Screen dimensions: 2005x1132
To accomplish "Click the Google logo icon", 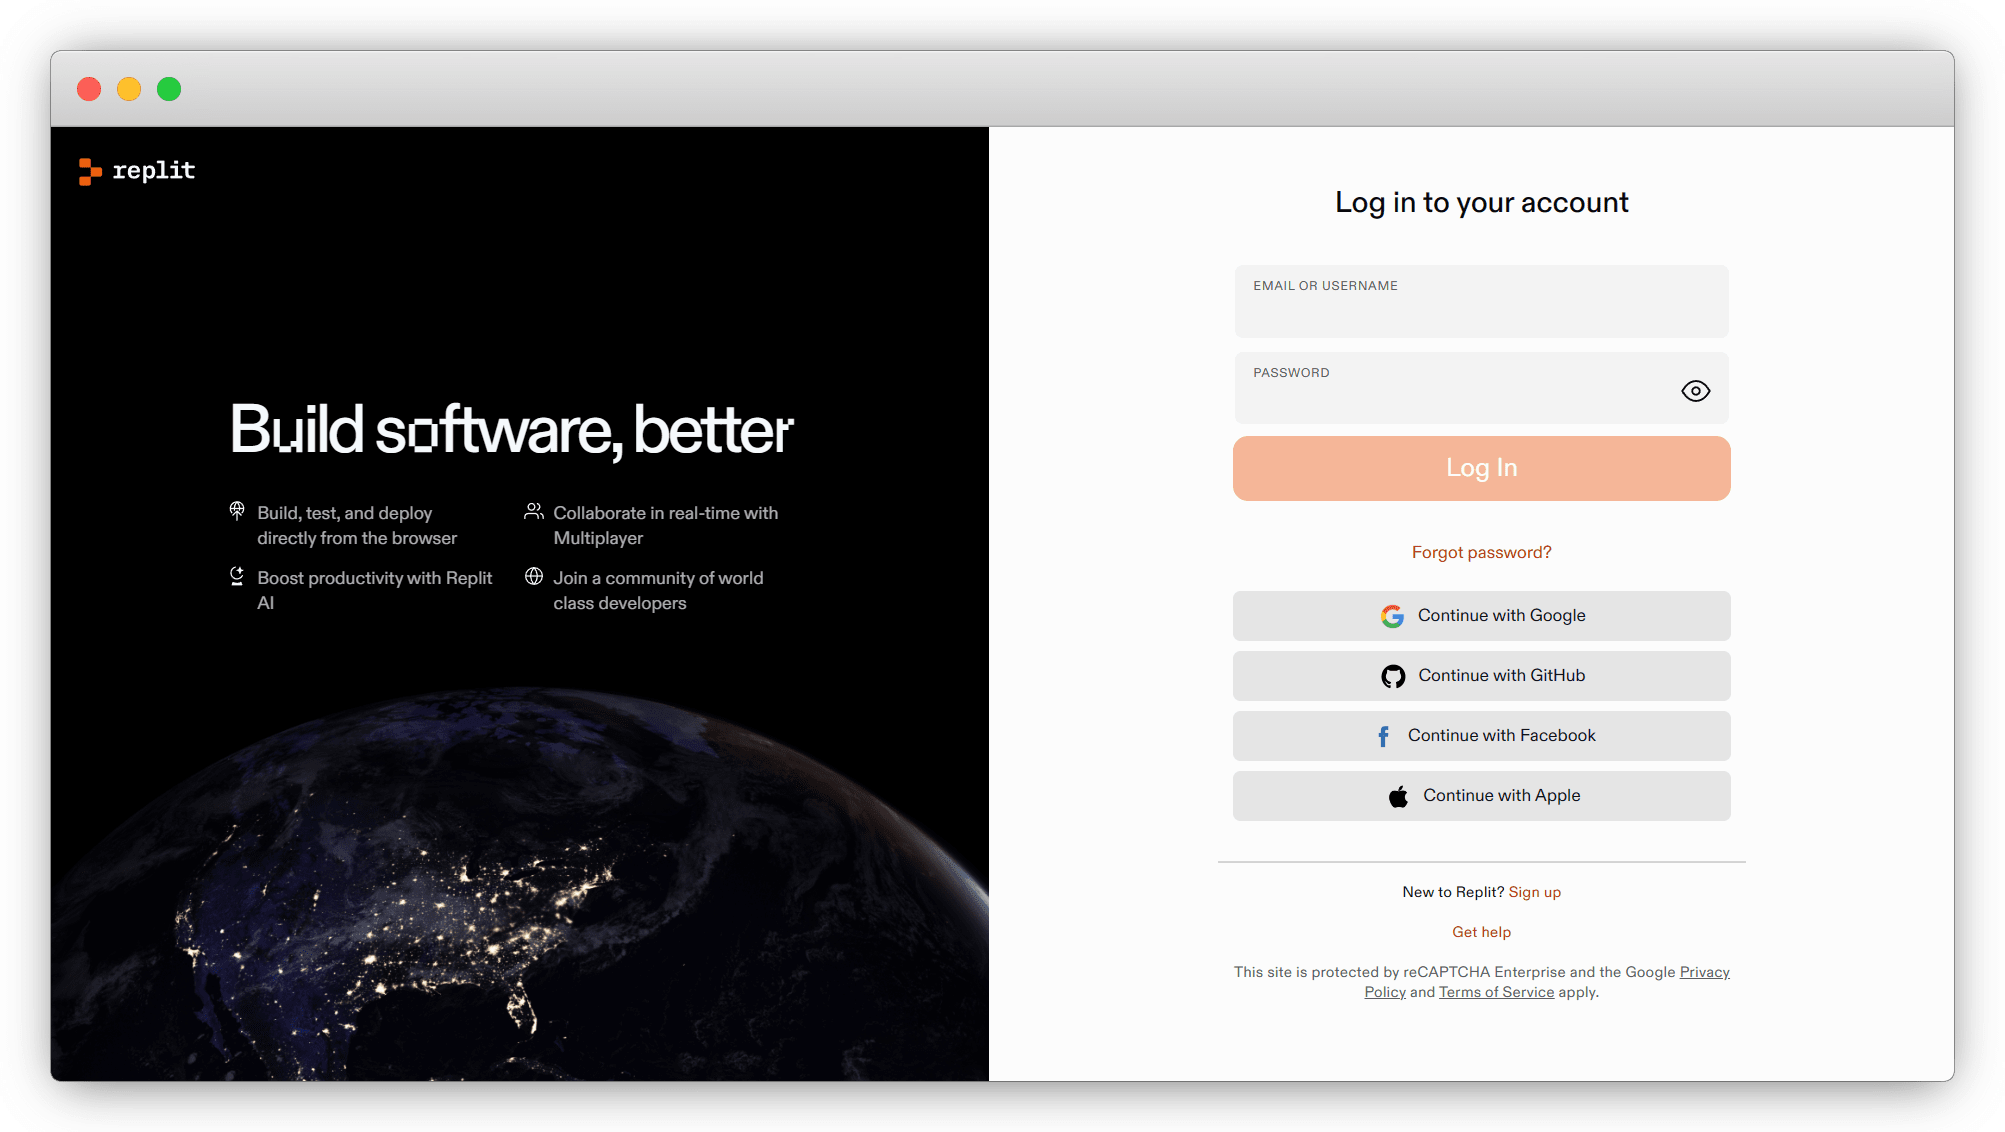I will [x=1392, y=616].
